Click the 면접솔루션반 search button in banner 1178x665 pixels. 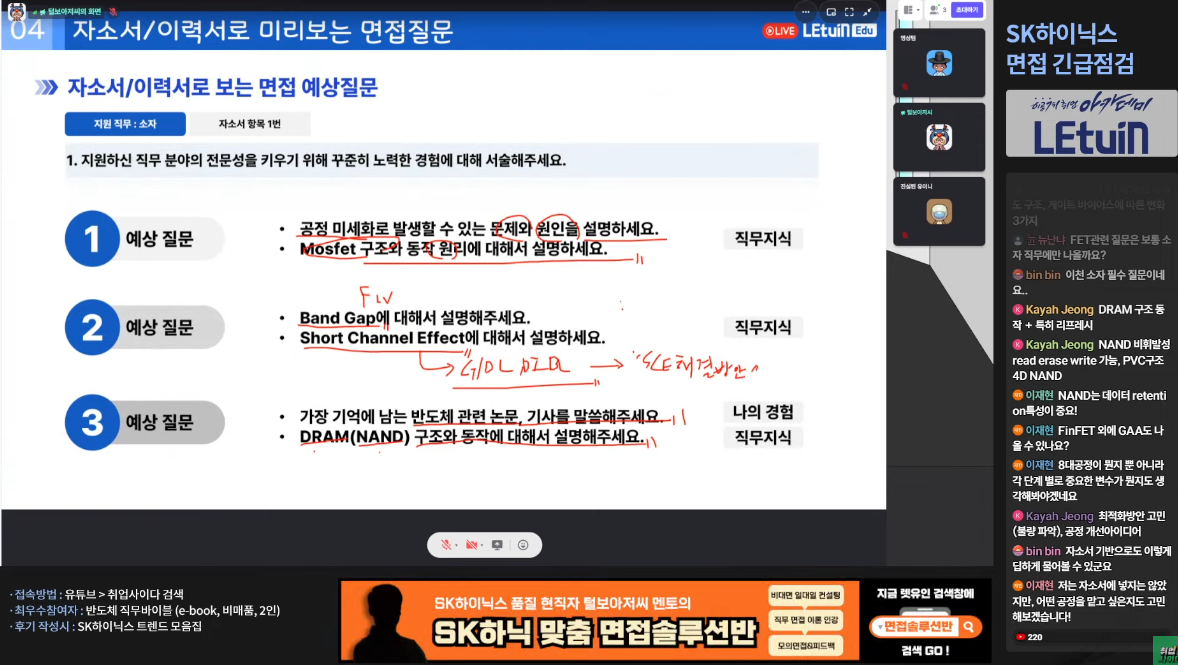click(915, 626)
